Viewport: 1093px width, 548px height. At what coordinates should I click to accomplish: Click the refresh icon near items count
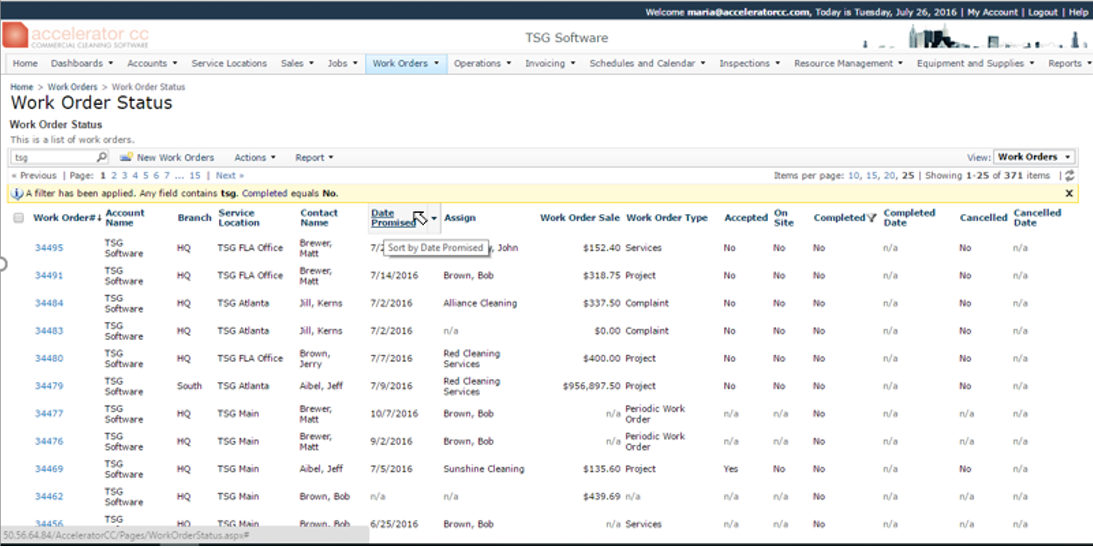(1069, 176)
